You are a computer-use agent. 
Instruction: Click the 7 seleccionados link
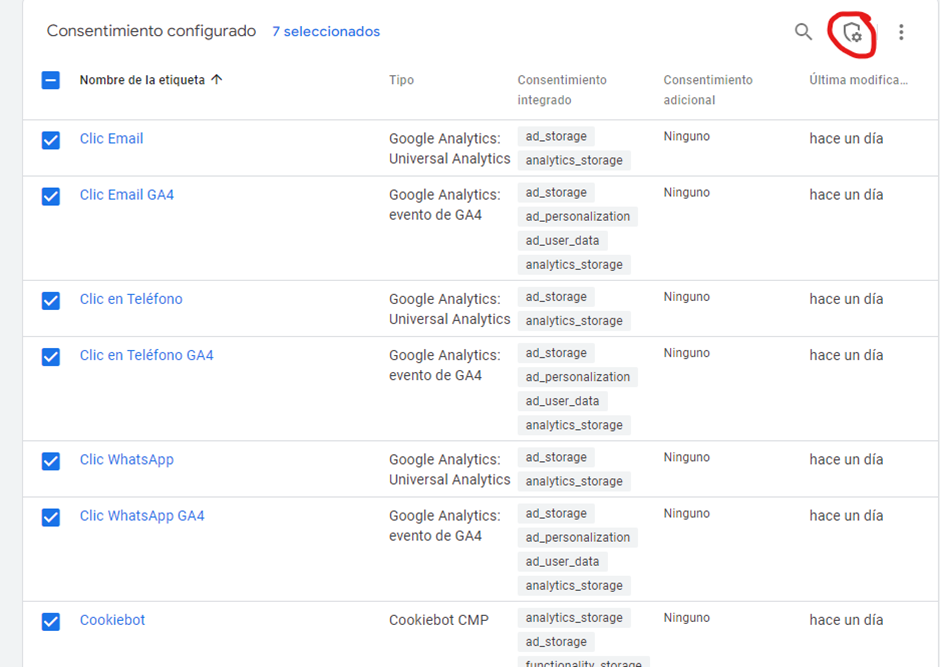coord(326,31)
